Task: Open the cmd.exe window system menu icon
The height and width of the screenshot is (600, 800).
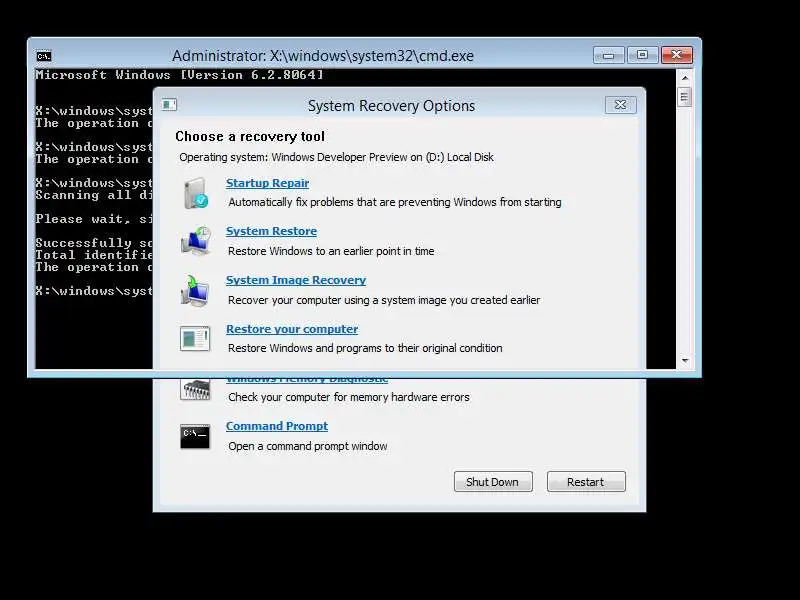Action: point(44,56)
